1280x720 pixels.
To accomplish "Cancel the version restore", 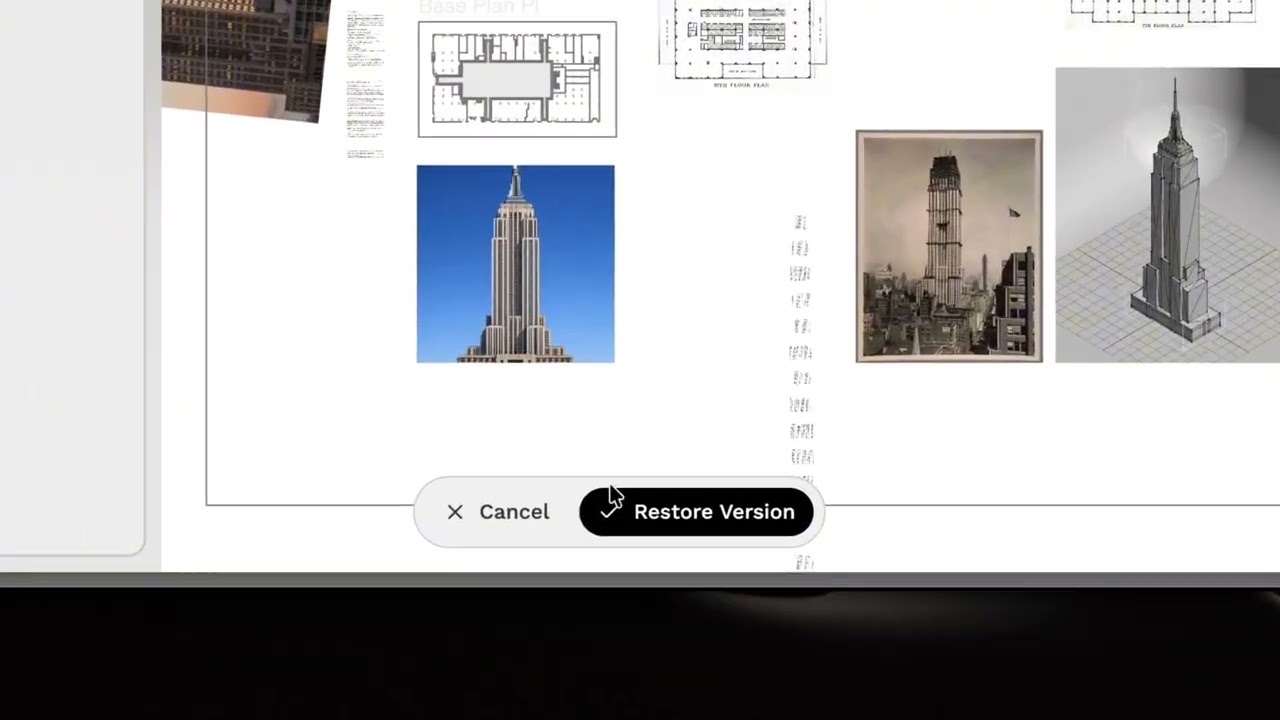I will pos(498,512).
